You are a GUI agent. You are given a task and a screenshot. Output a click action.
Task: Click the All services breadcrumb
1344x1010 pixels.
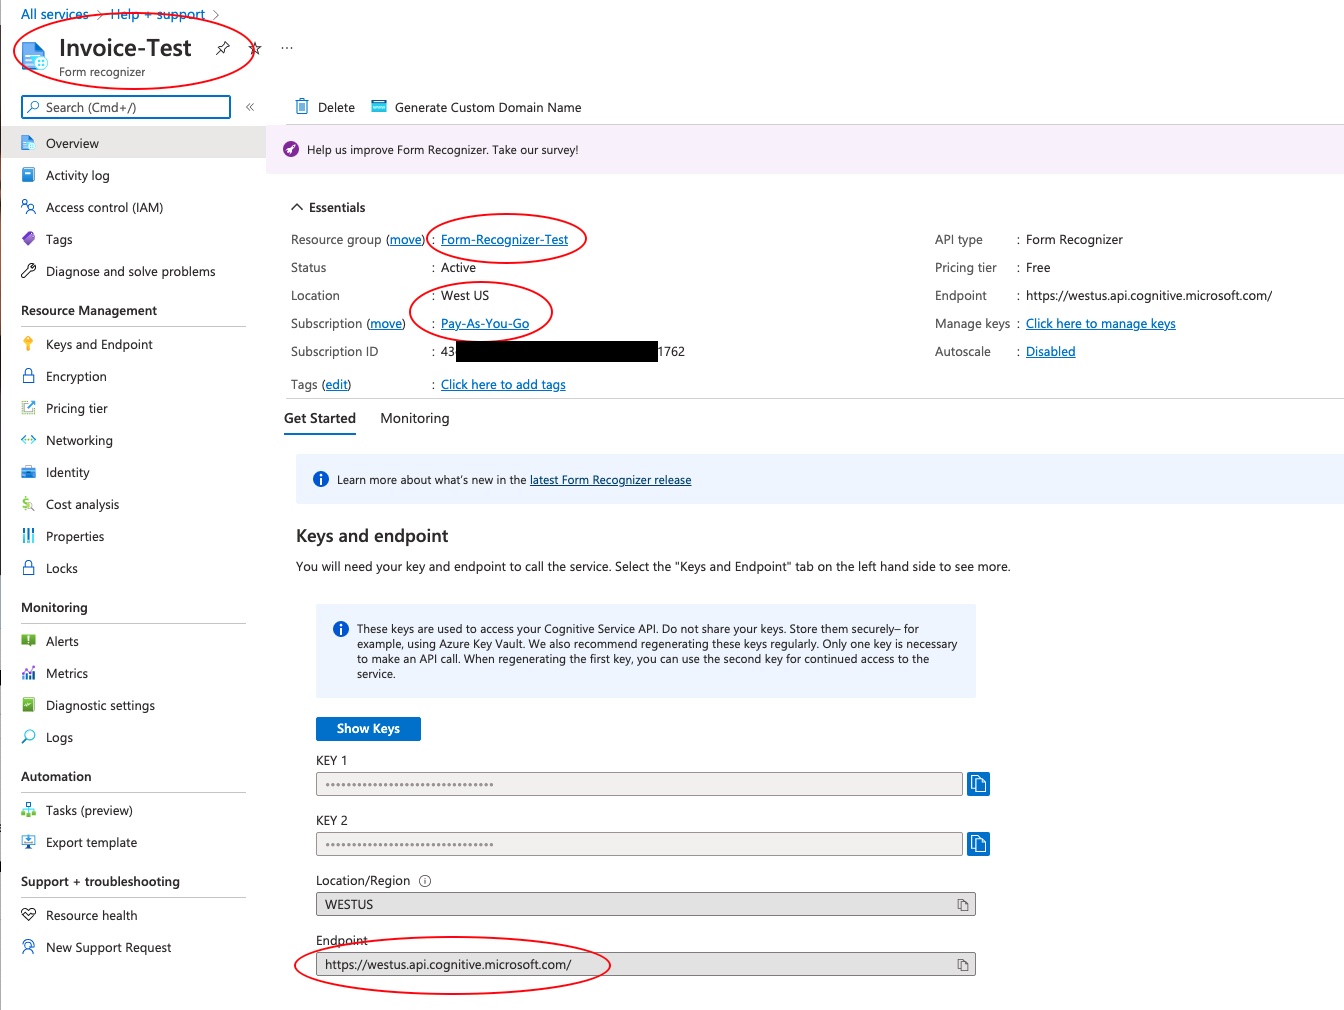click(55, 14)
